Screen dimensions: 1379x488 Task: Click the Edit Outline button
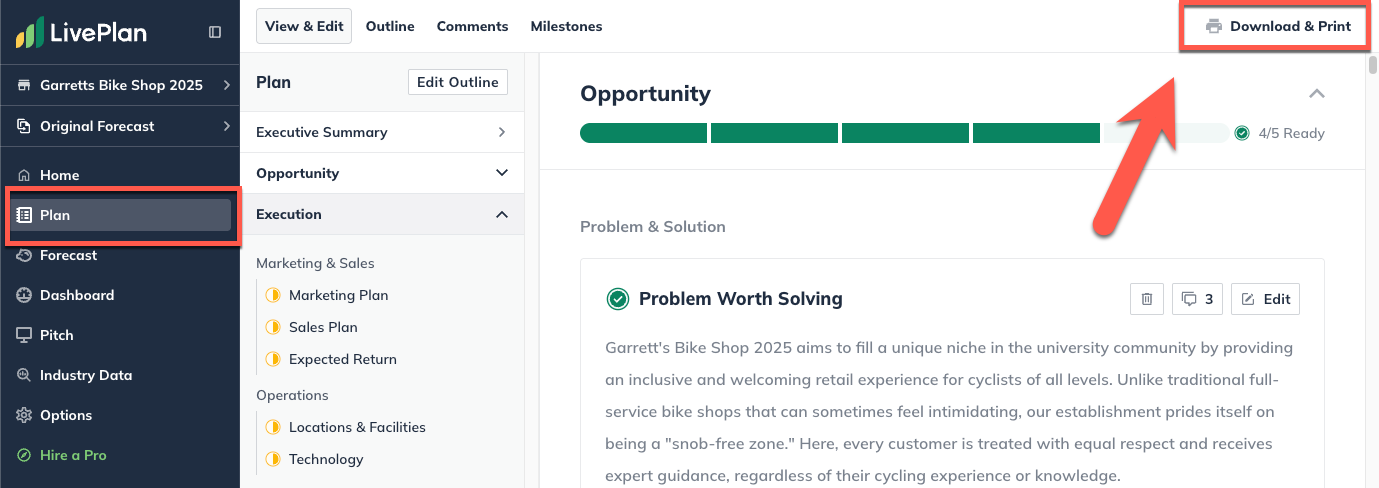click(457, 82)
